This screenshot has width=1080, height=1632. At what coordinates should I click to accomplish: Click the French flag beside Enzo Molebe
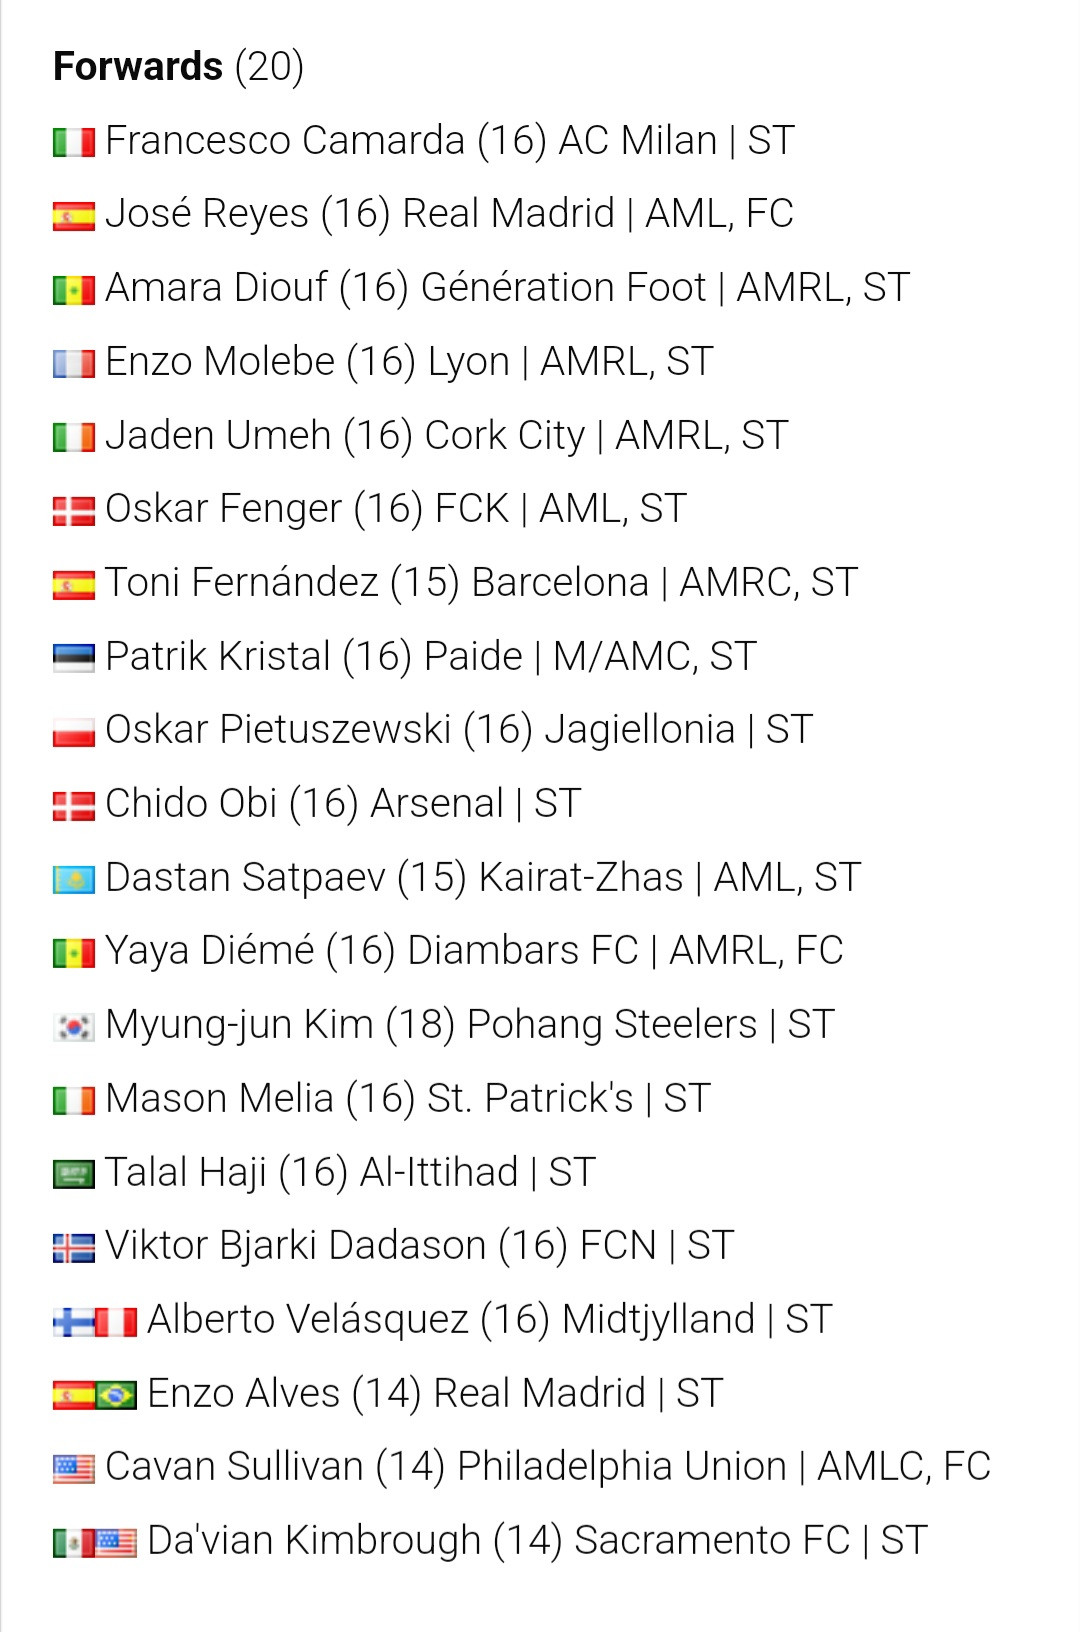(74, 364)
